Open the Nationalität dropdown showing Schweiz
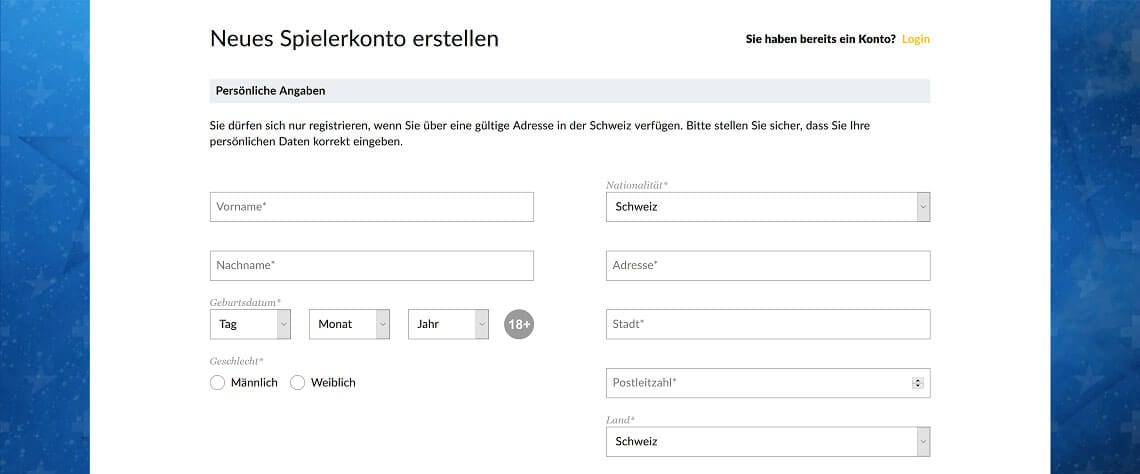This screenshot has height=474, width=1140. coord(767,207)
